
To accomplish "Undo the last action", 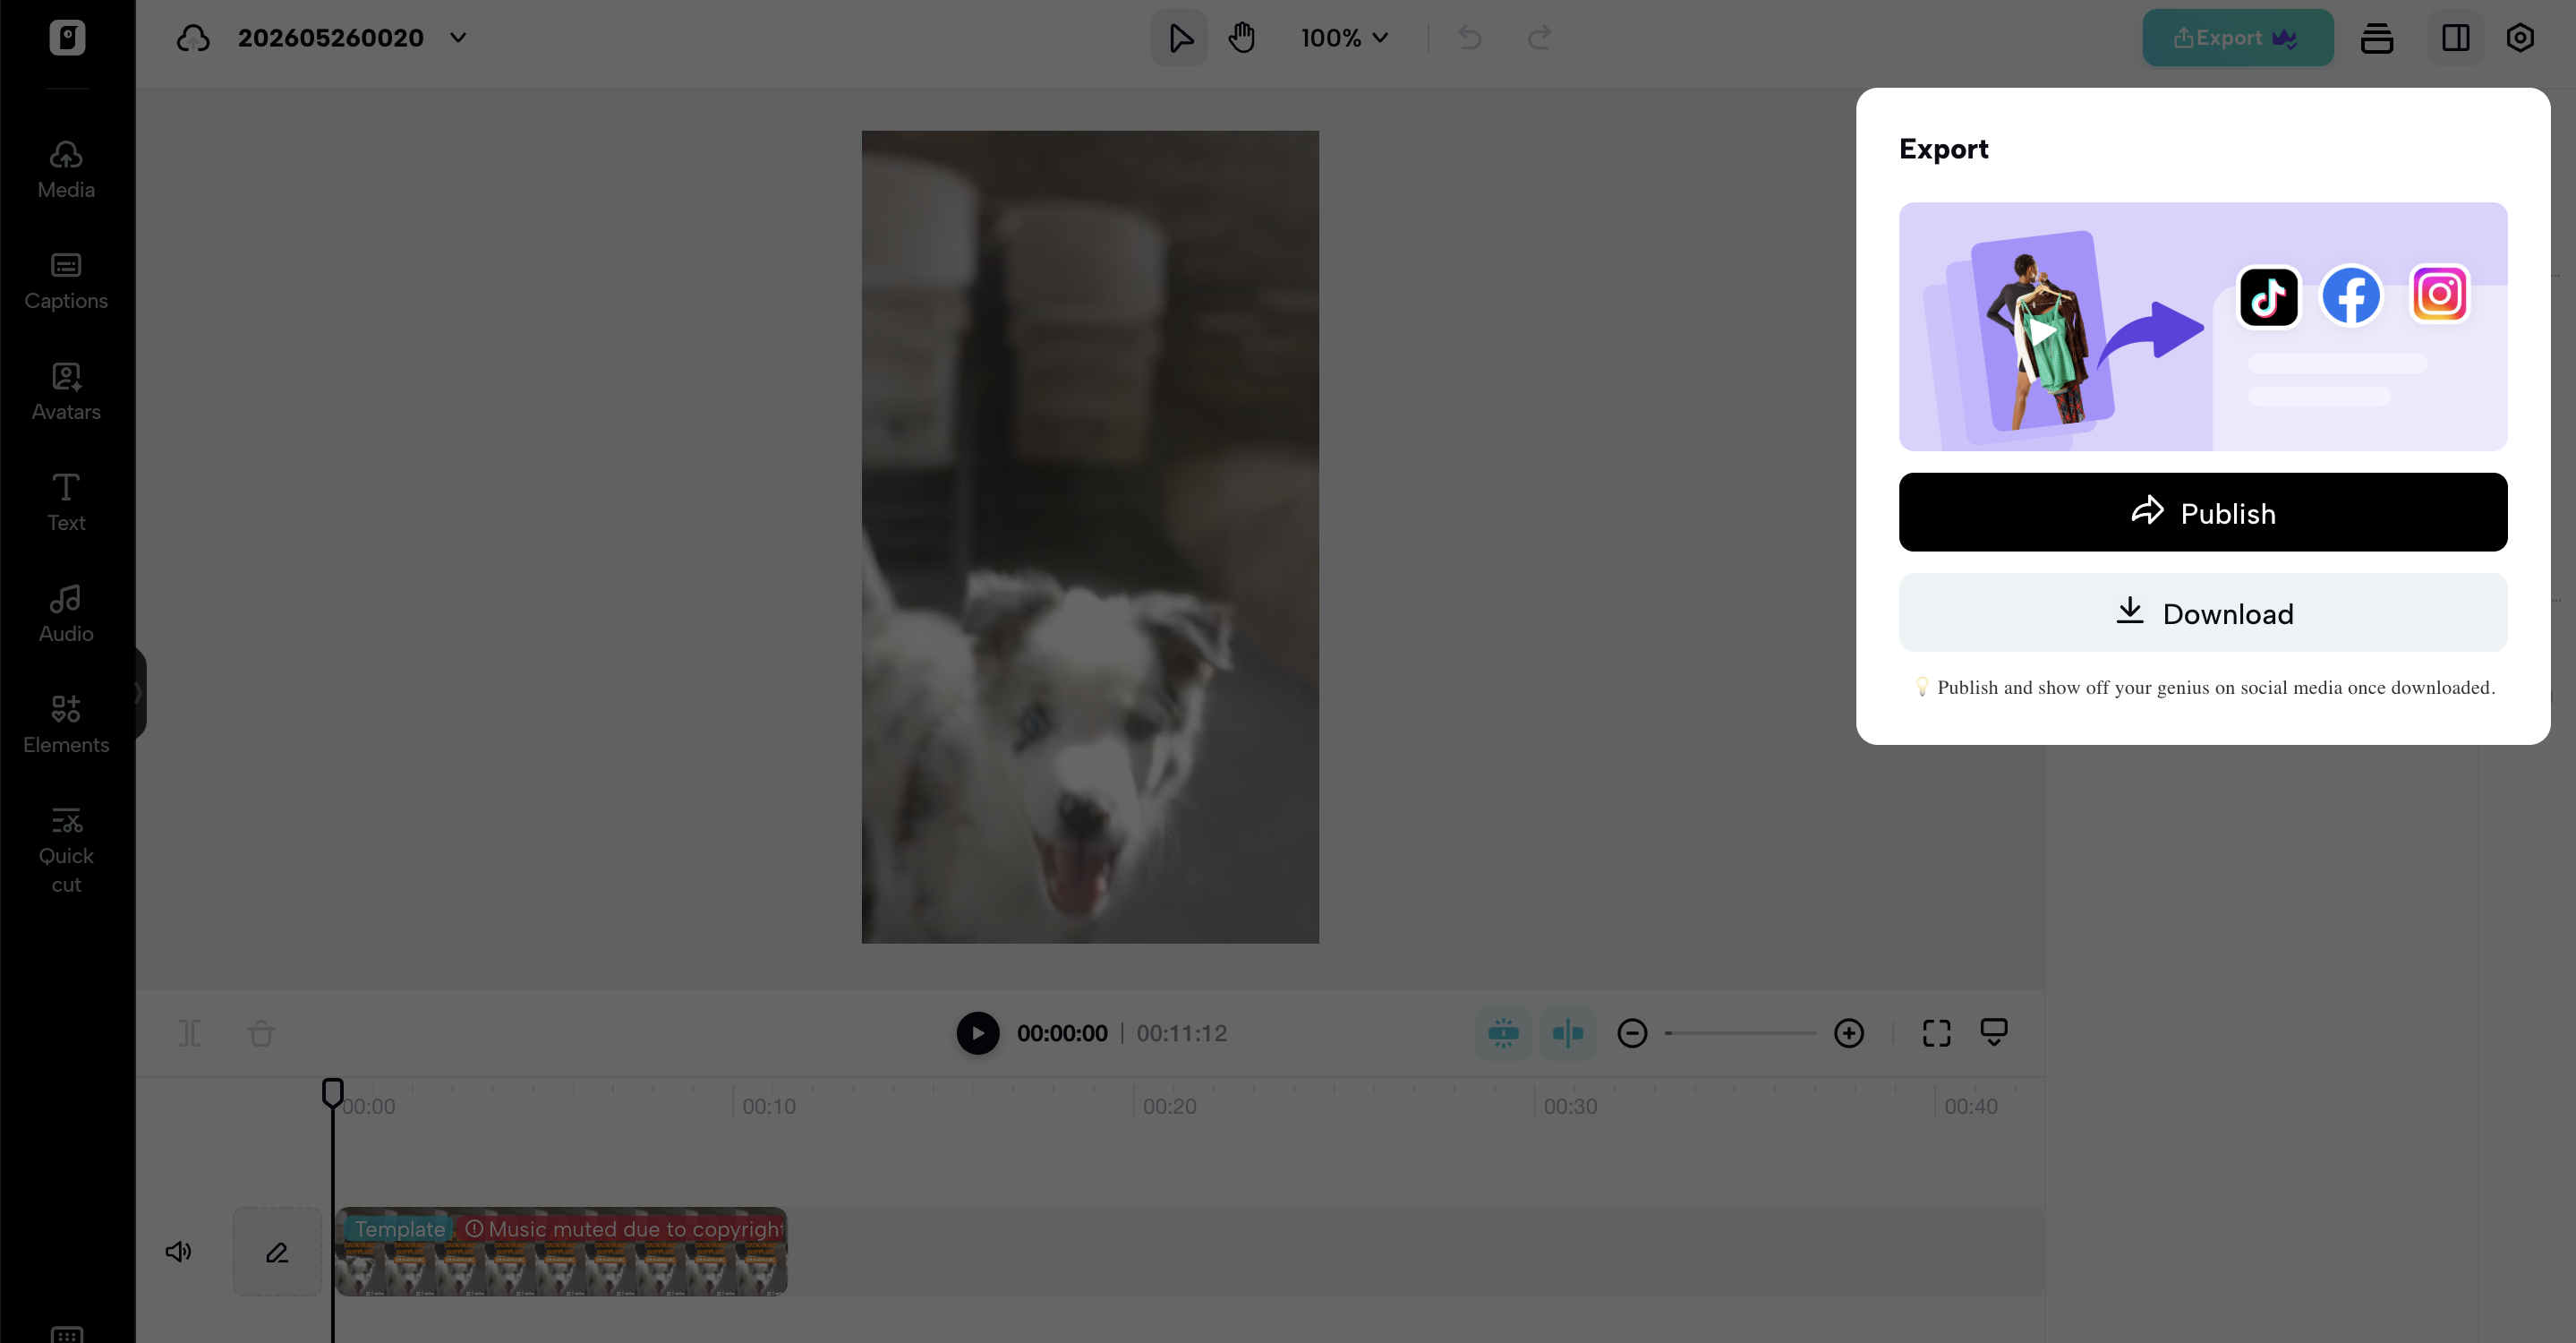I will point(1470,38).
